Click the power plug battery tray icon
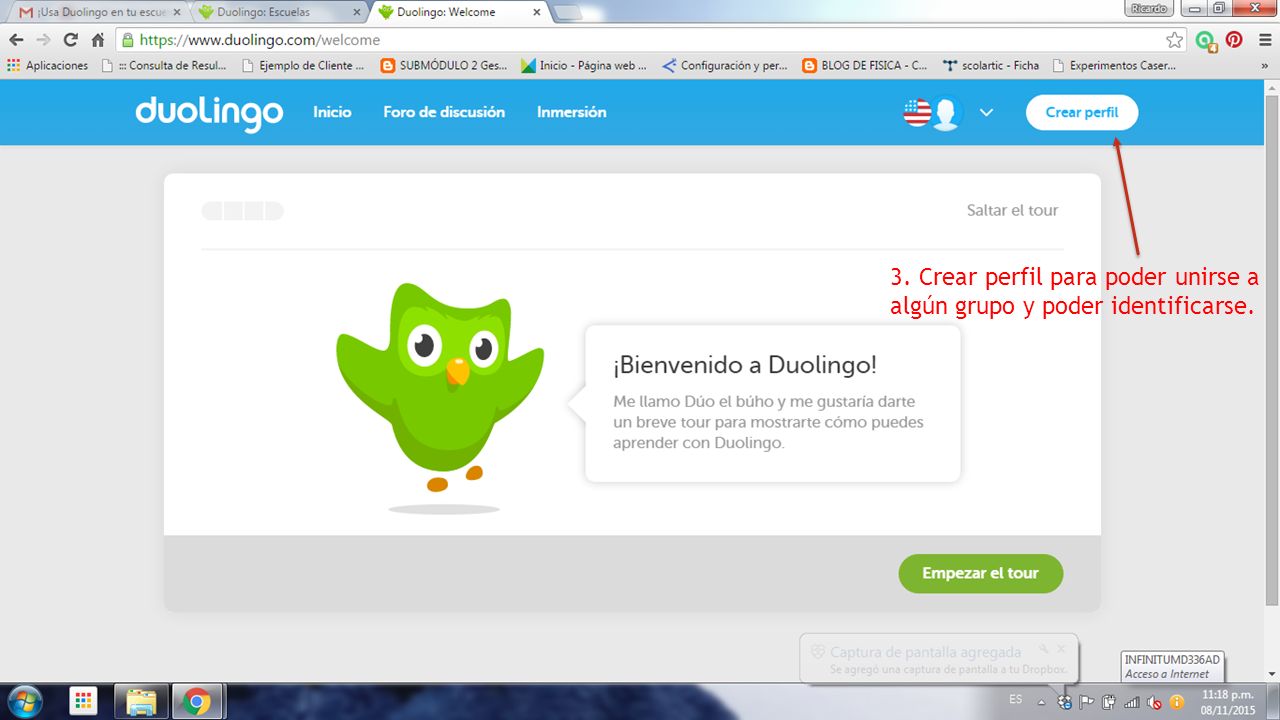Screen dimensions: 1280x720 pyautogui.click(x=1109, y=702)
